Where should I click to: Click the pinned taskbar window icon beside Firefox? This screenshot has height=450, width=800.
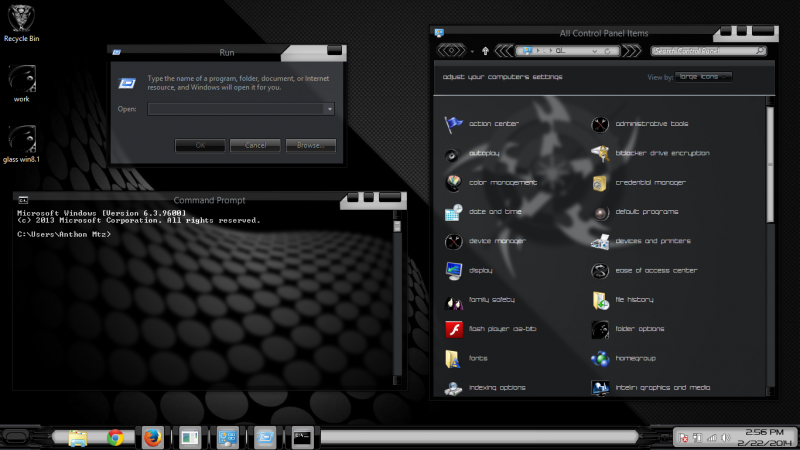tap(190, 438)
